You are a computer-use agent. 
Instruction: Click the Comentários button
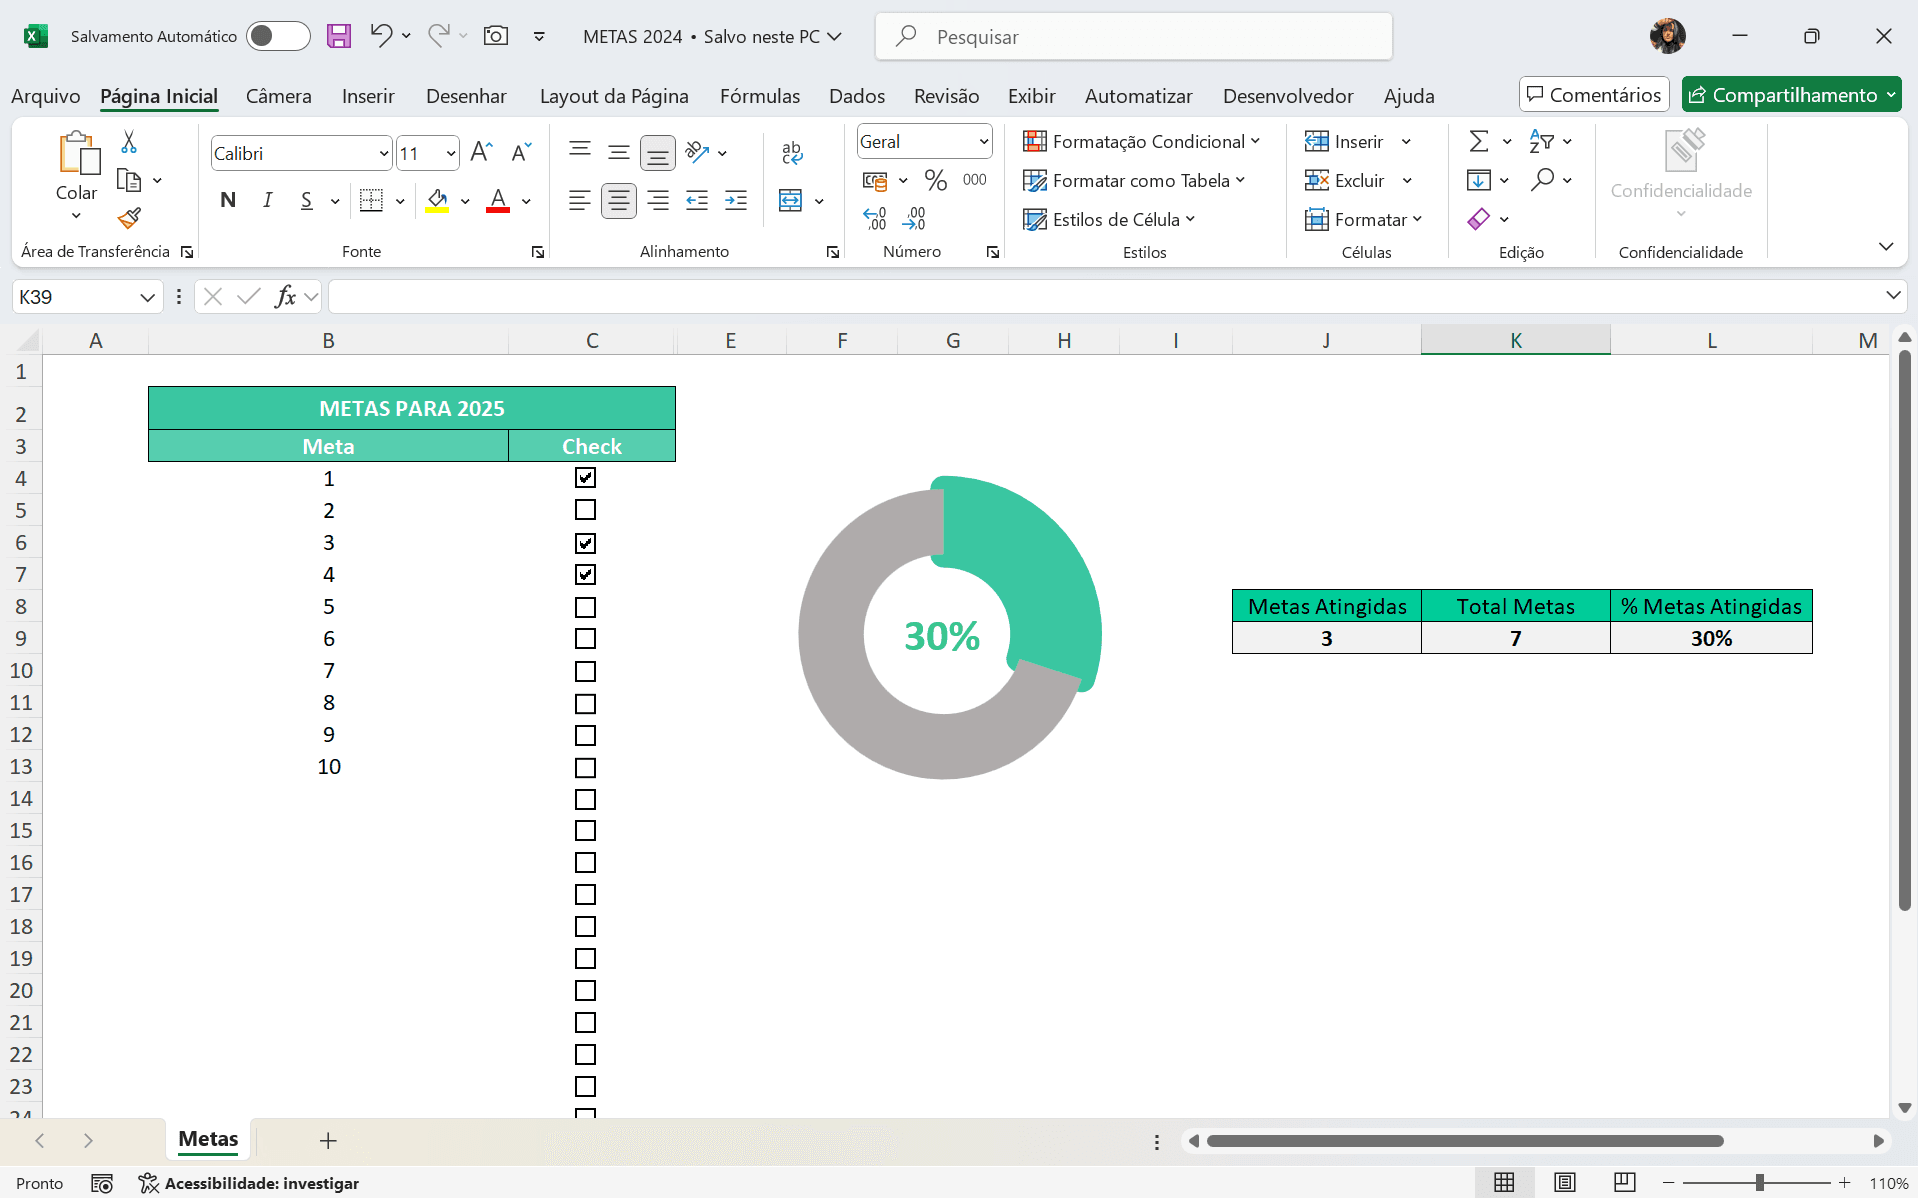coord(1594,95)
